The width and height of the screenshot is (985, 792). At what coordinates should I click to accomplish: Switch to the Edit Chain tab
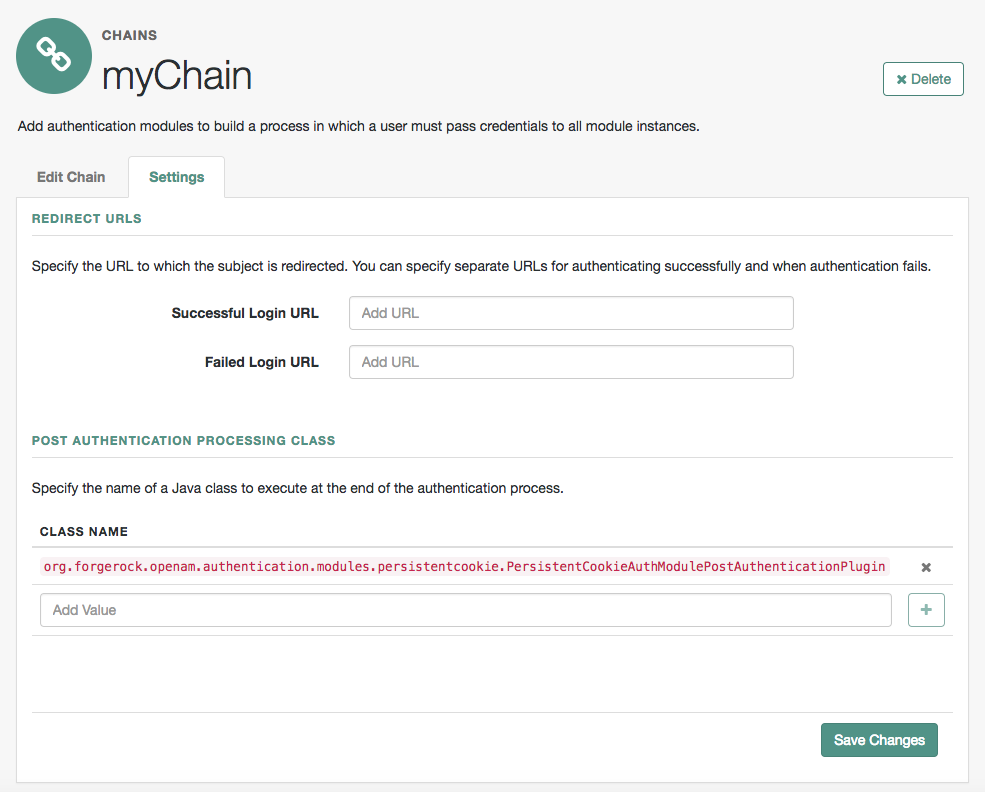71,177
